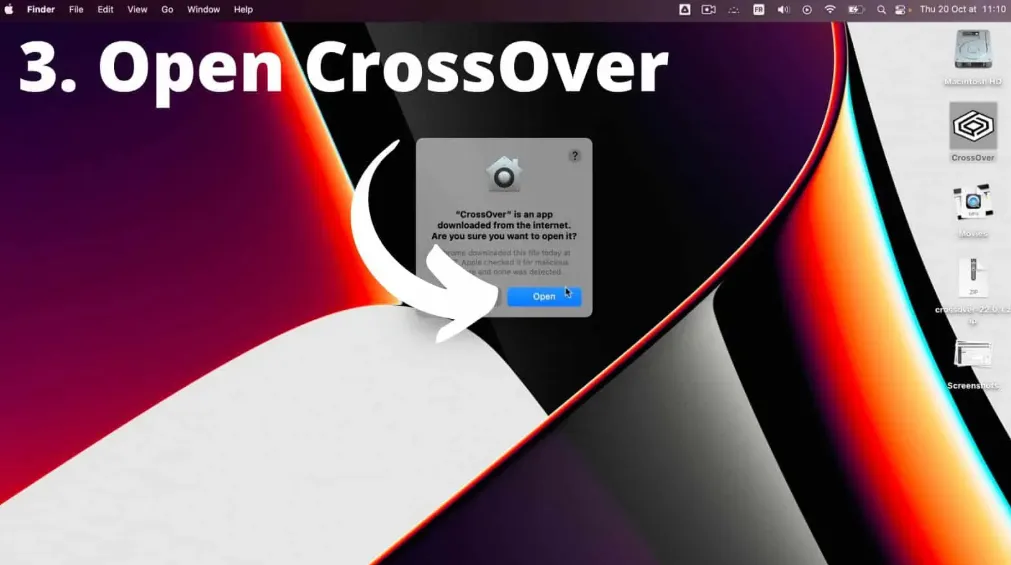Click the FR keyboard input source icon
The width and height of the screenshot is (1011, 565).
pos(759,10)
